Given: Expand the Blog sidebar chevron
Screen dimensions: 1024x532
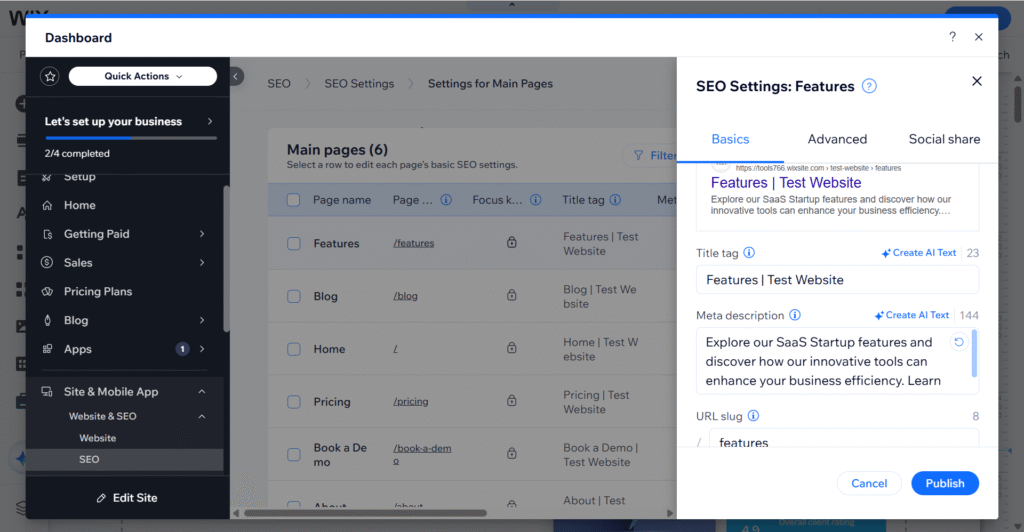Looking at the screenshot, I should 202,320.
